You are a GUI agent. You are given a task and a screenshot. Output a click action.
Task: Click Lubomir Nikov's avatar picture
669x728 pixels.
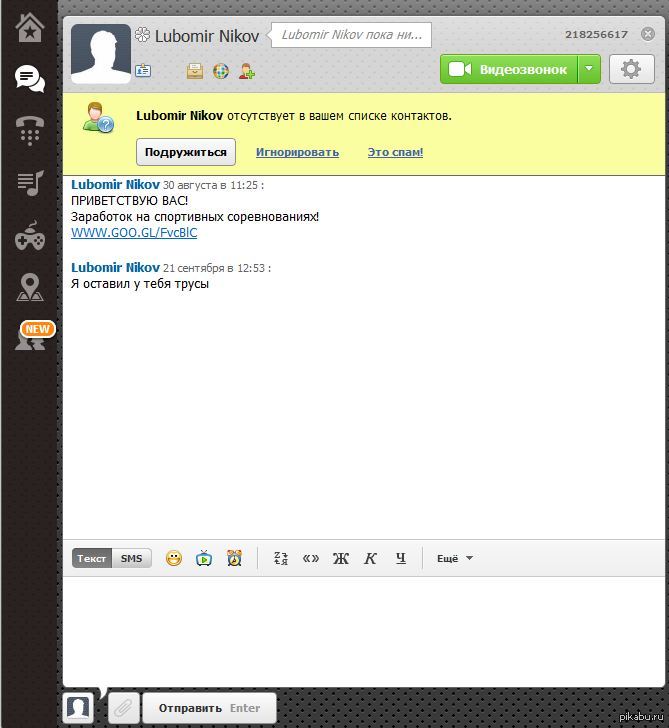coord(101,53)
